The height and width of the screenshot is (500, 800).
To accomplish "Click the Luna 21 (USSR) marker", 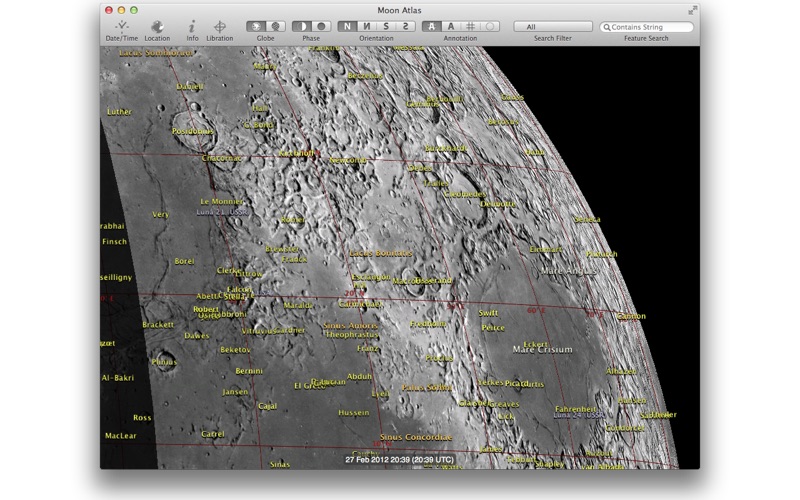I will pyautogui.click(x=223, y=212).
